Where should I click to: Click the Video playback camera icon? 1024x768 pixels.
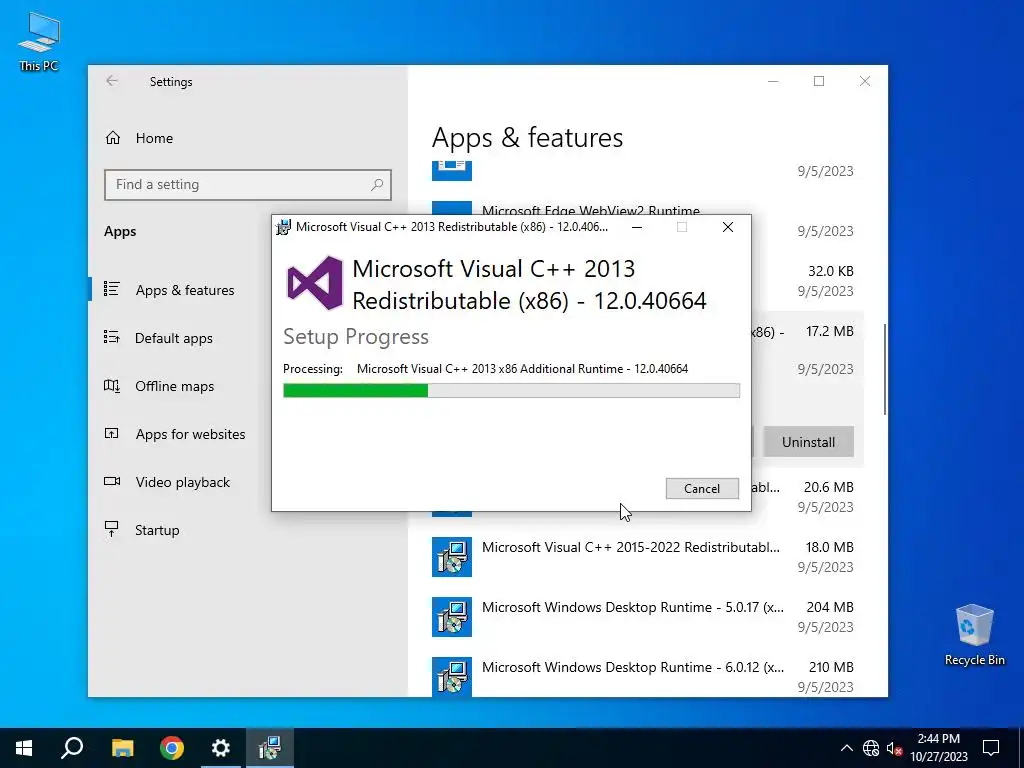click(112, 481)
